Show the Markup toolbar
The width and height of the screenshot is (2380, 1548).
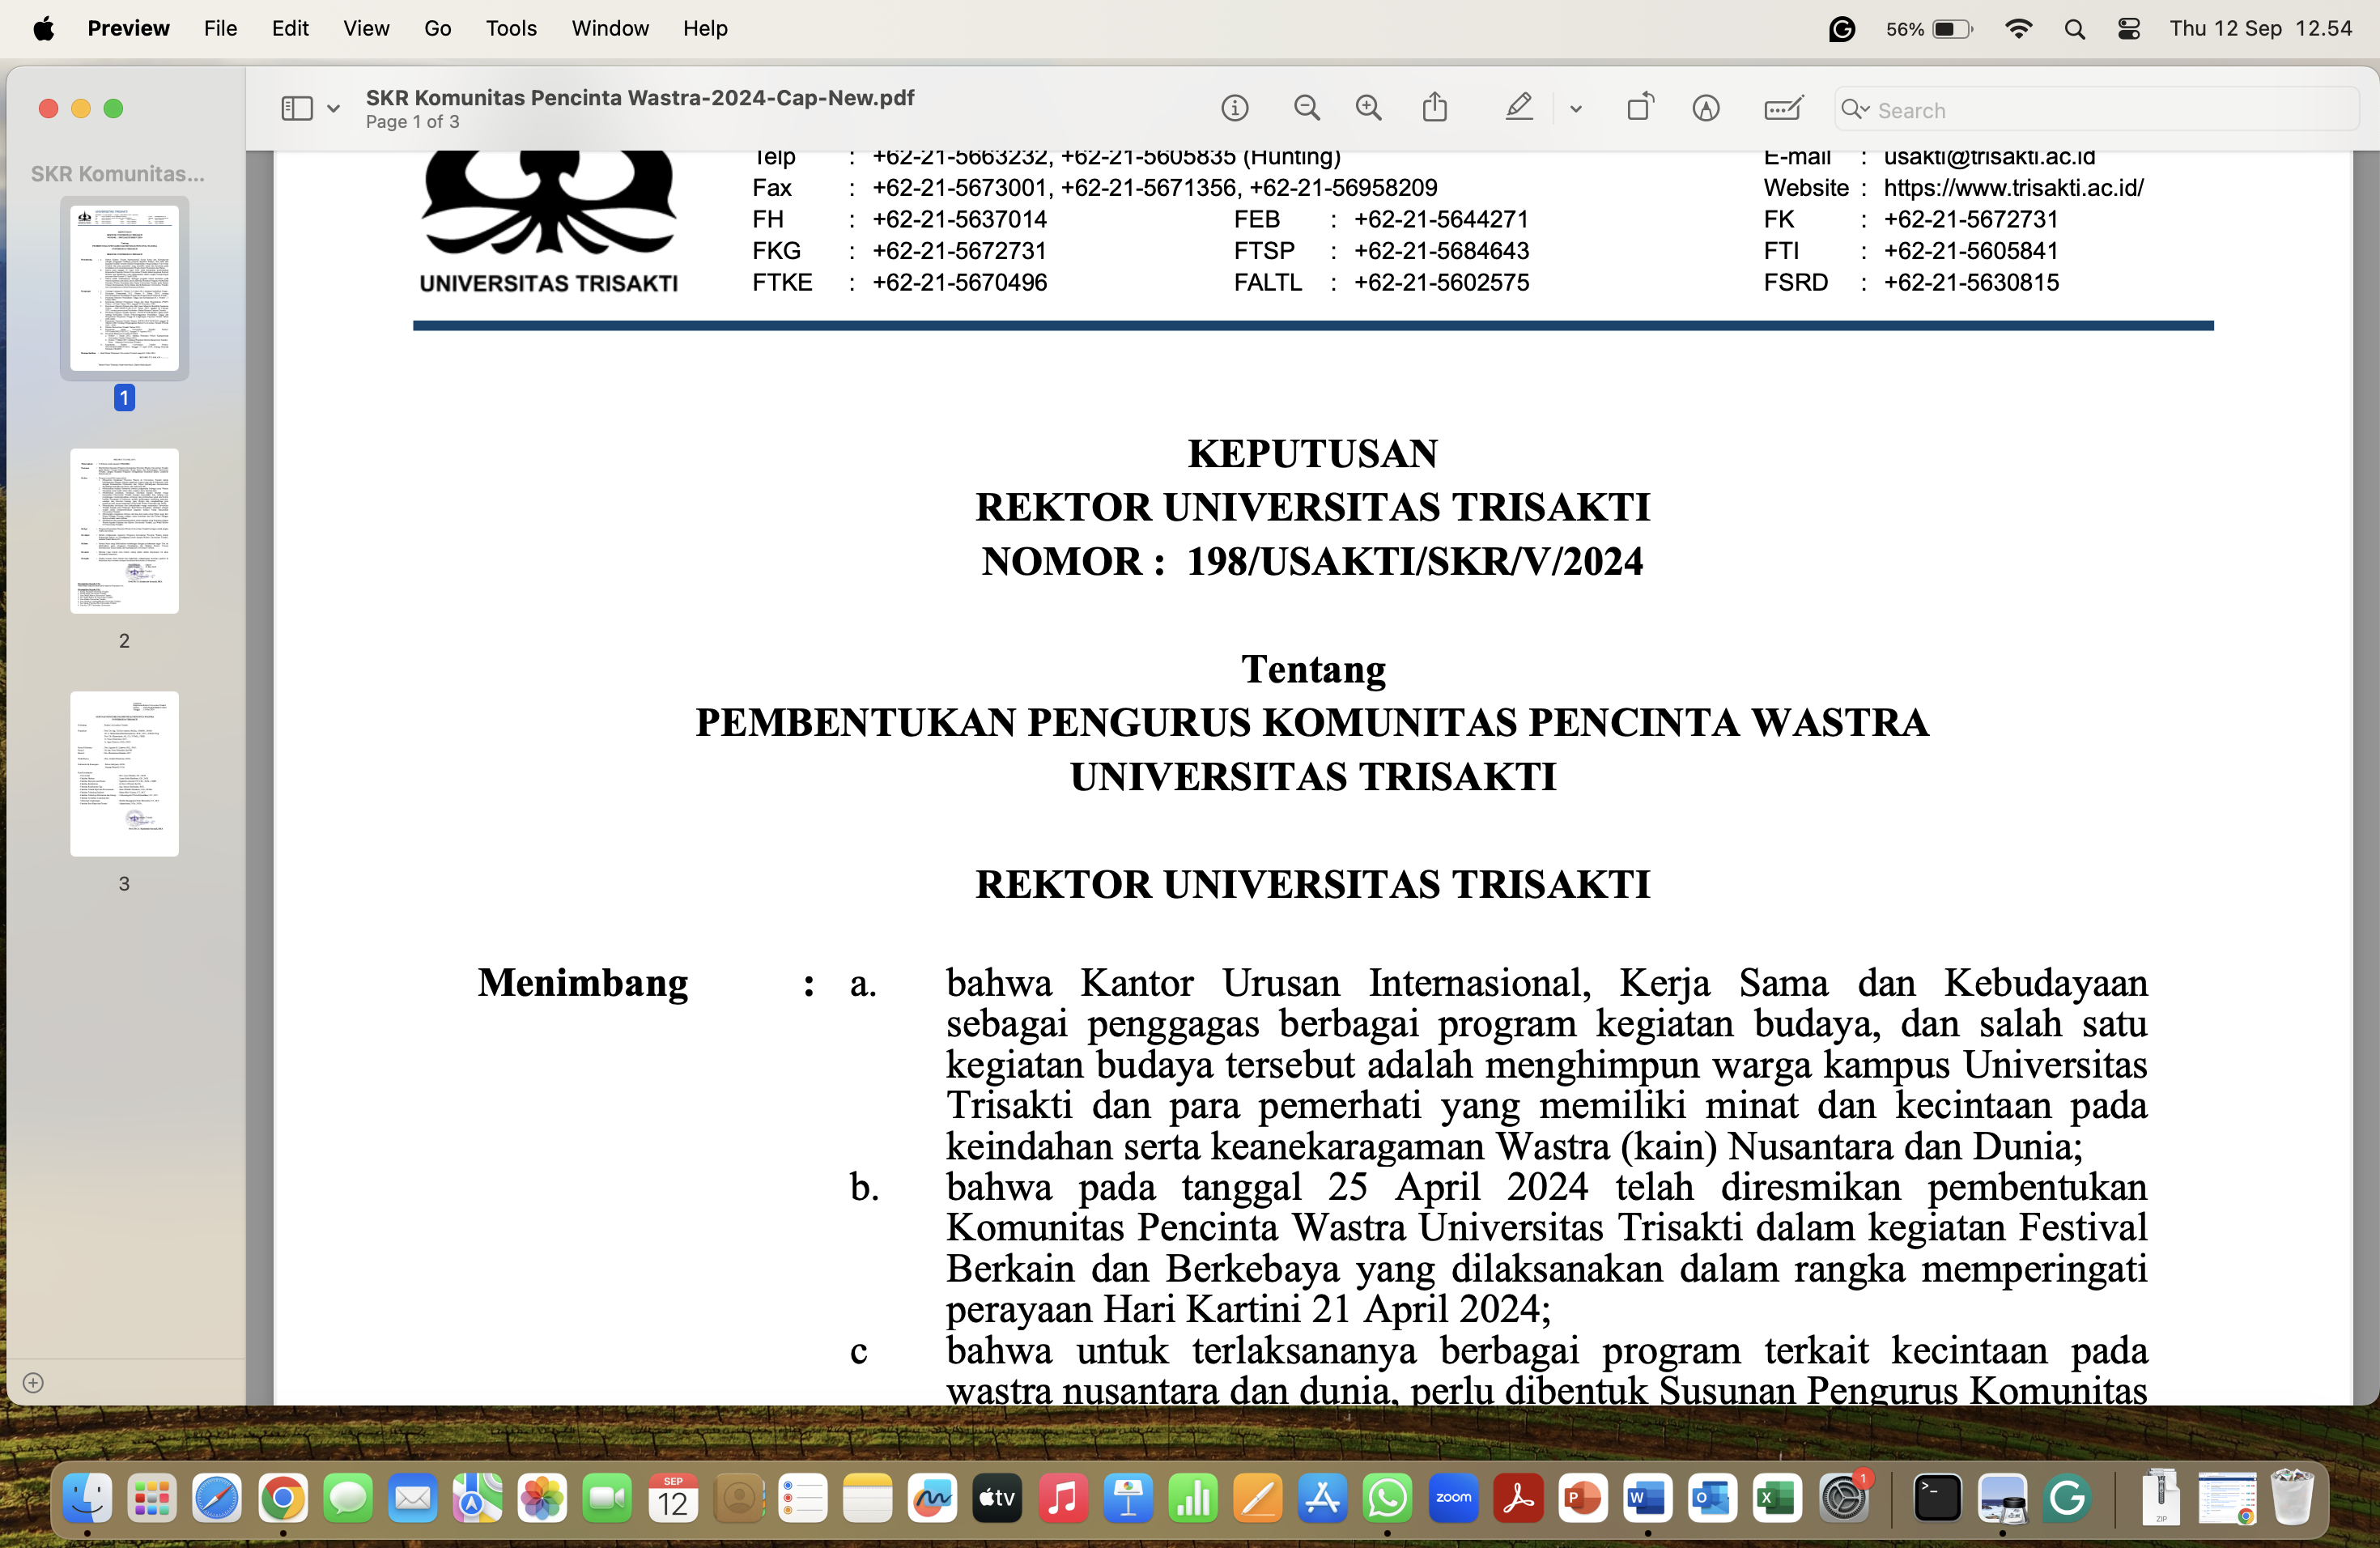[1706, 108]
